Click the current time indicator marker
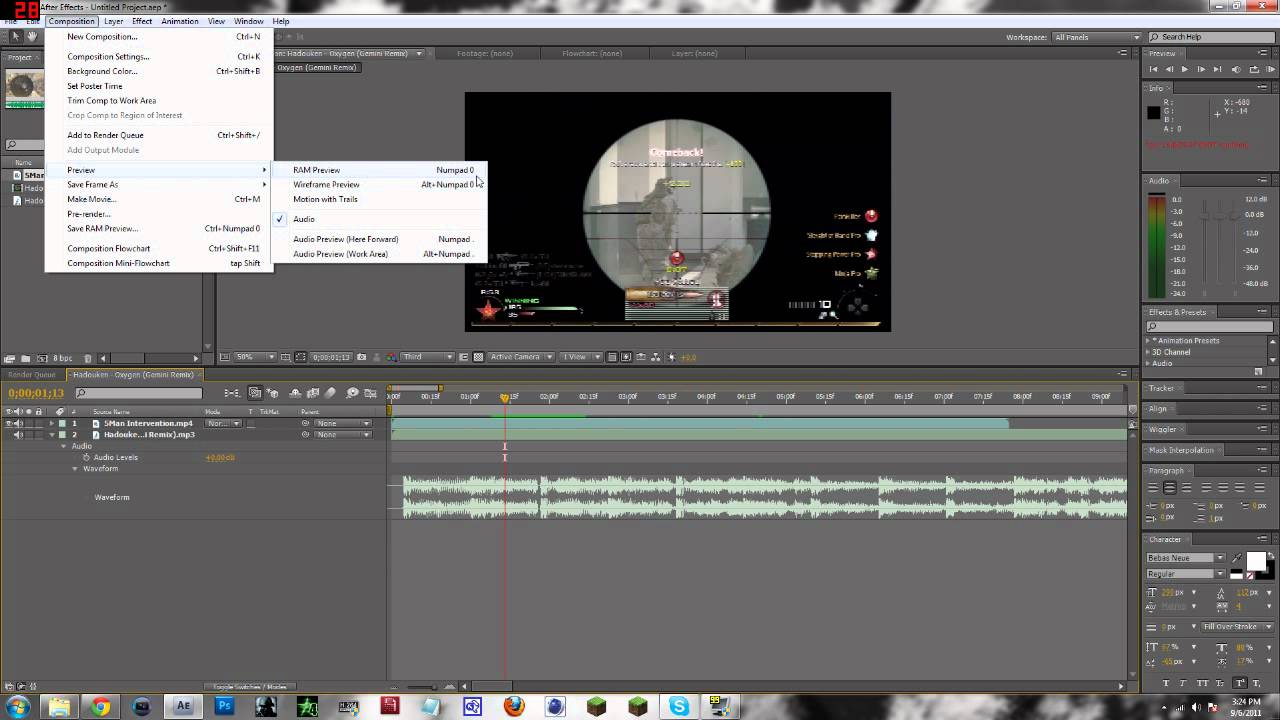This screenshot has width=1280, height=720. (x=505, y=397)
